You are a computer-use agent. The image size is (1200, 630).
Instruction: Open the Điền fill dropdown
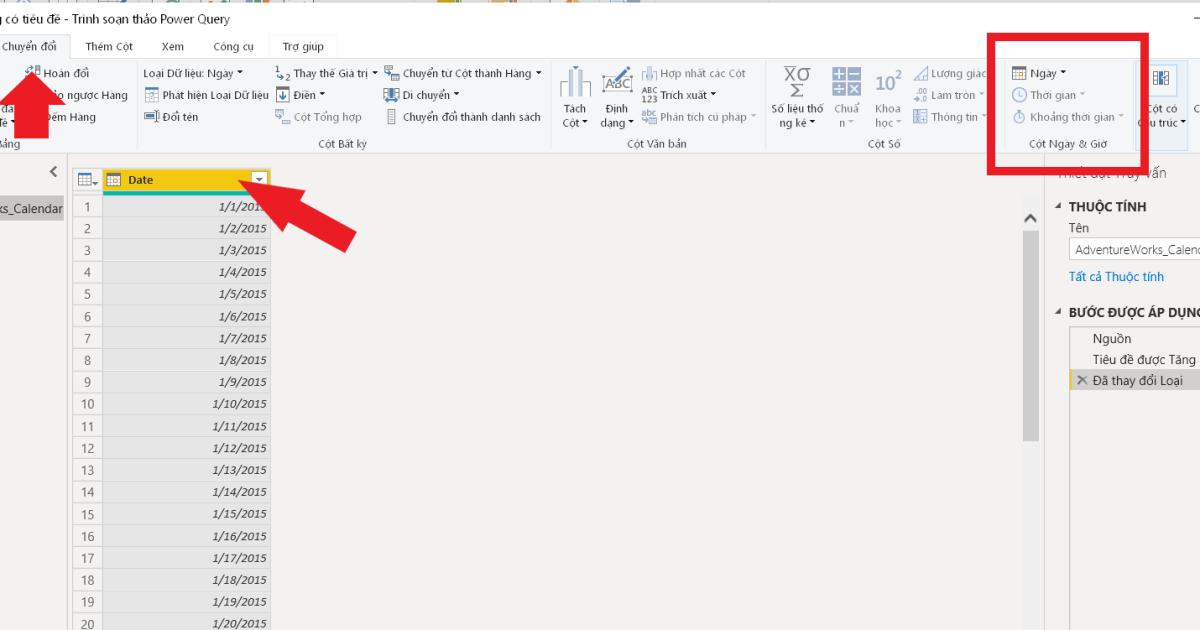tap(300, 95)
